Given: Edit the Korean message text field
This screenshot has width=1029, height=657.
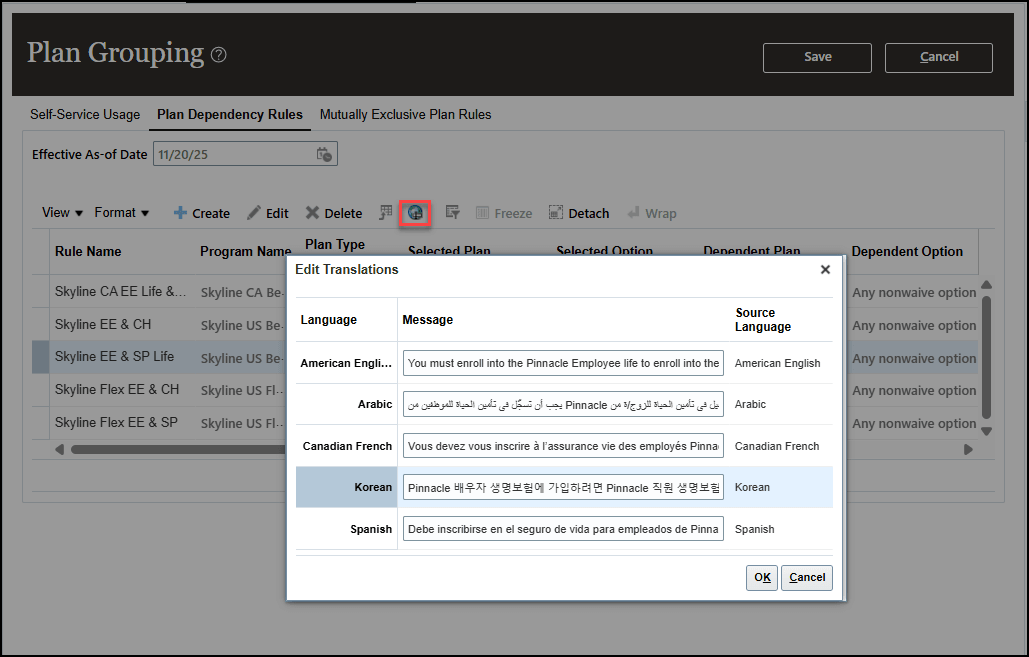Looking at the screenshot, I should tap(563, 487).
